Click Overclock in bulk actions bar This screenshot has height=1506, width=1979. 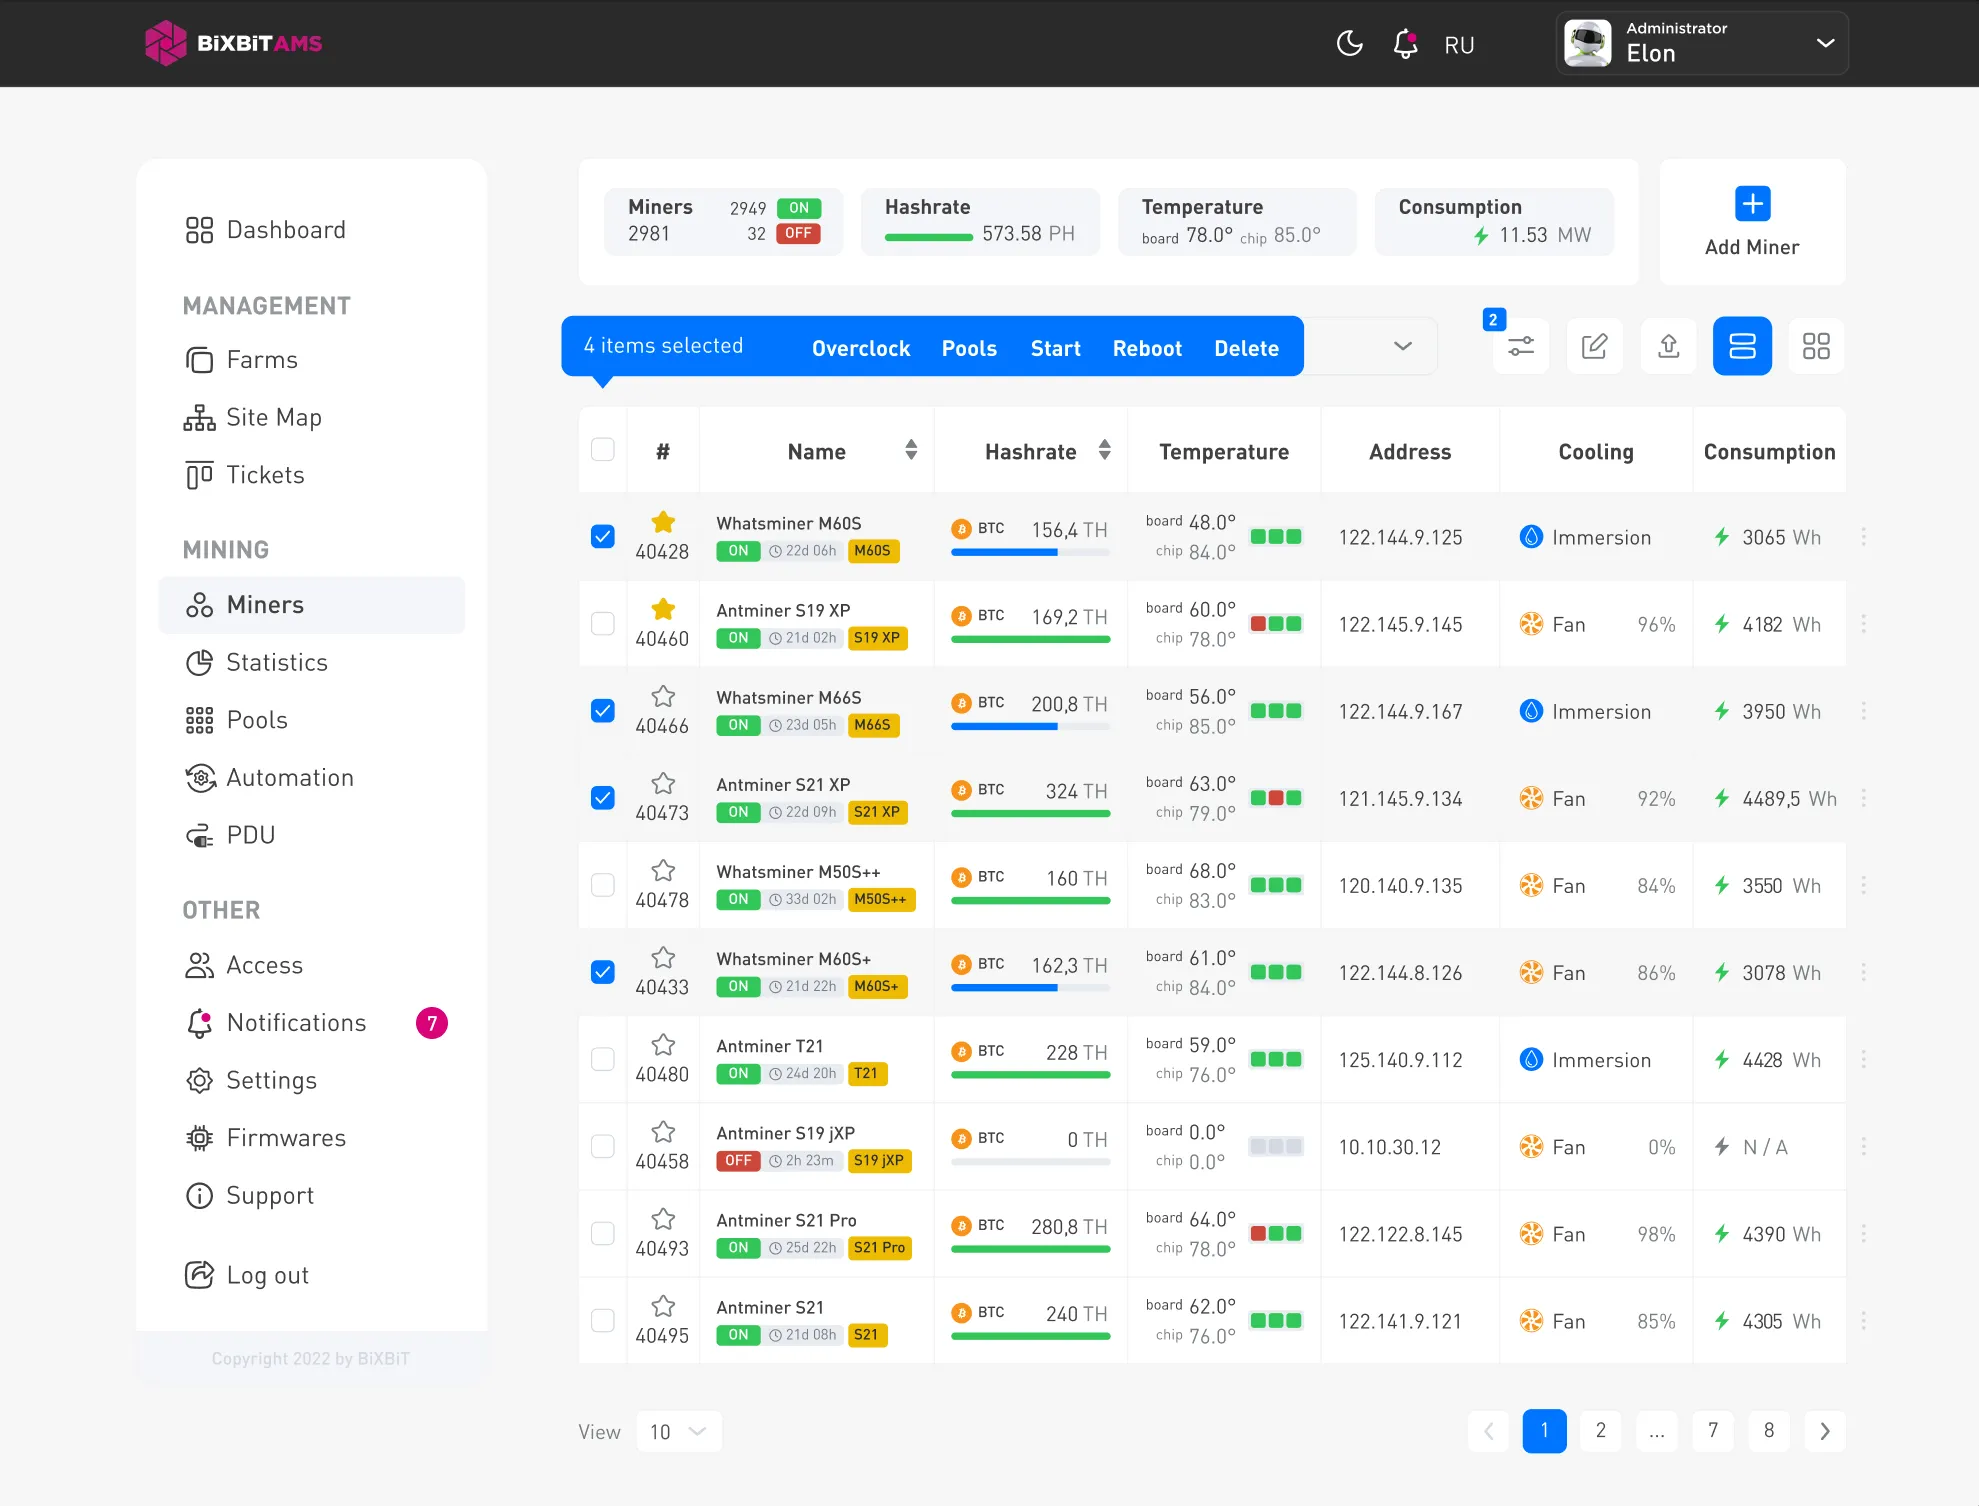pos(861,348)
